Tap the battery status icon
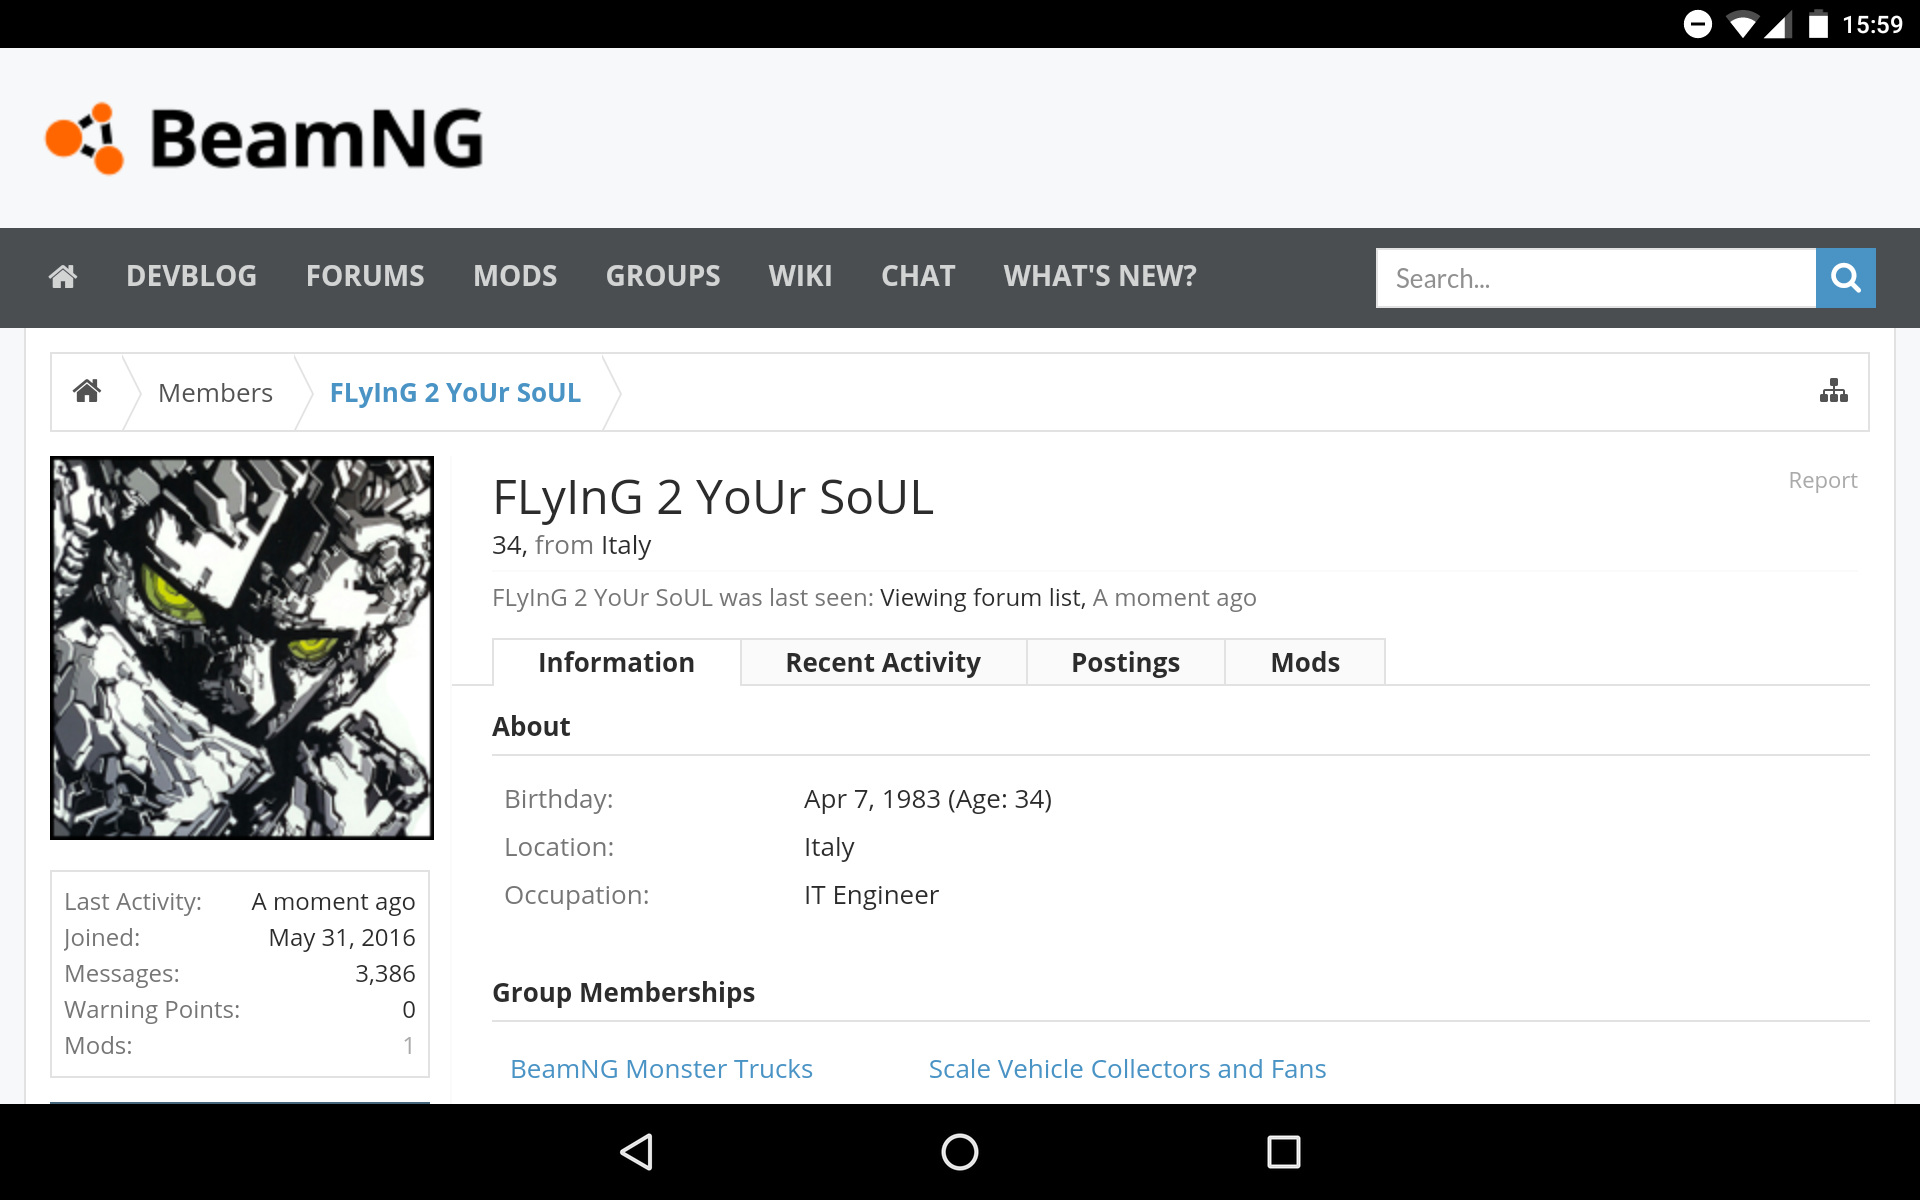The image size is (1920, 1200). (x=1819, y=24)
